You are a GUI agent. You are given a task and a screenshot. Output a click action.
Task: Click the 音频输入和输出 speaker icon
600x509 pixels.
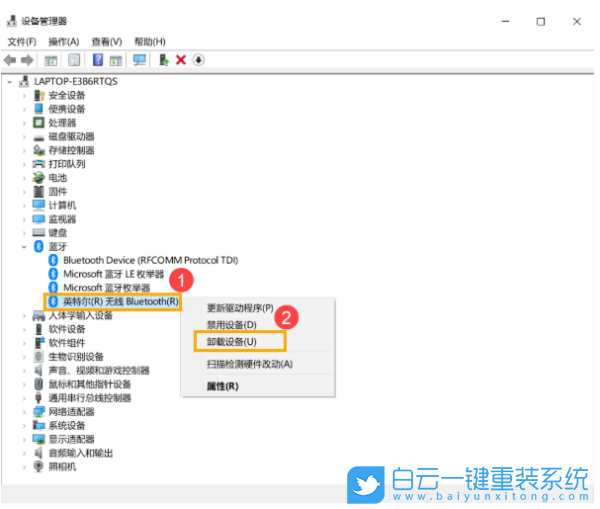coord(38,453)
